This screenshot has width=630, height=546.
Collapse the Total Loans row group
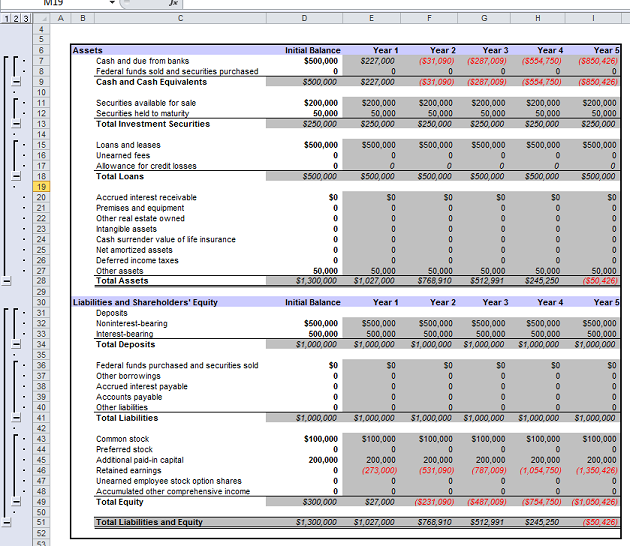pyautogui.click(x=17, y=176)
